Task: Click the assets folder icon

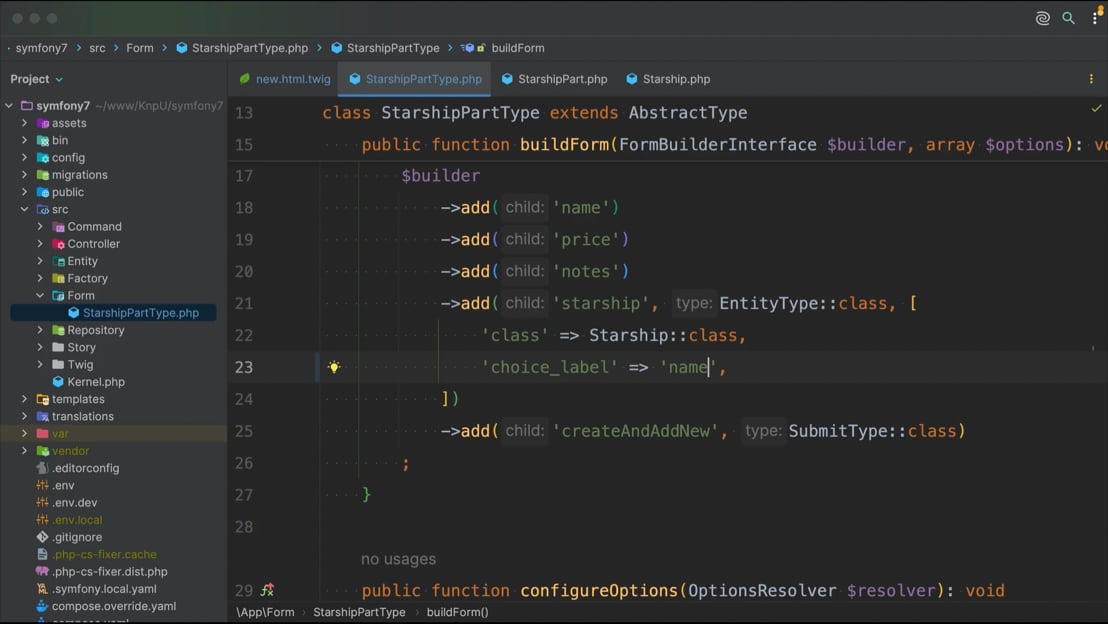Action: click(x=42, y=123)
